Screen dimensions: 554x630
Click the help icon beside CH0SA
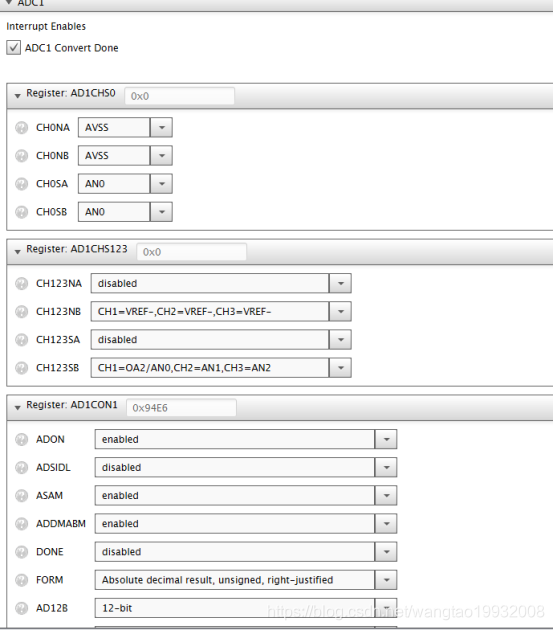pos(21,184)
